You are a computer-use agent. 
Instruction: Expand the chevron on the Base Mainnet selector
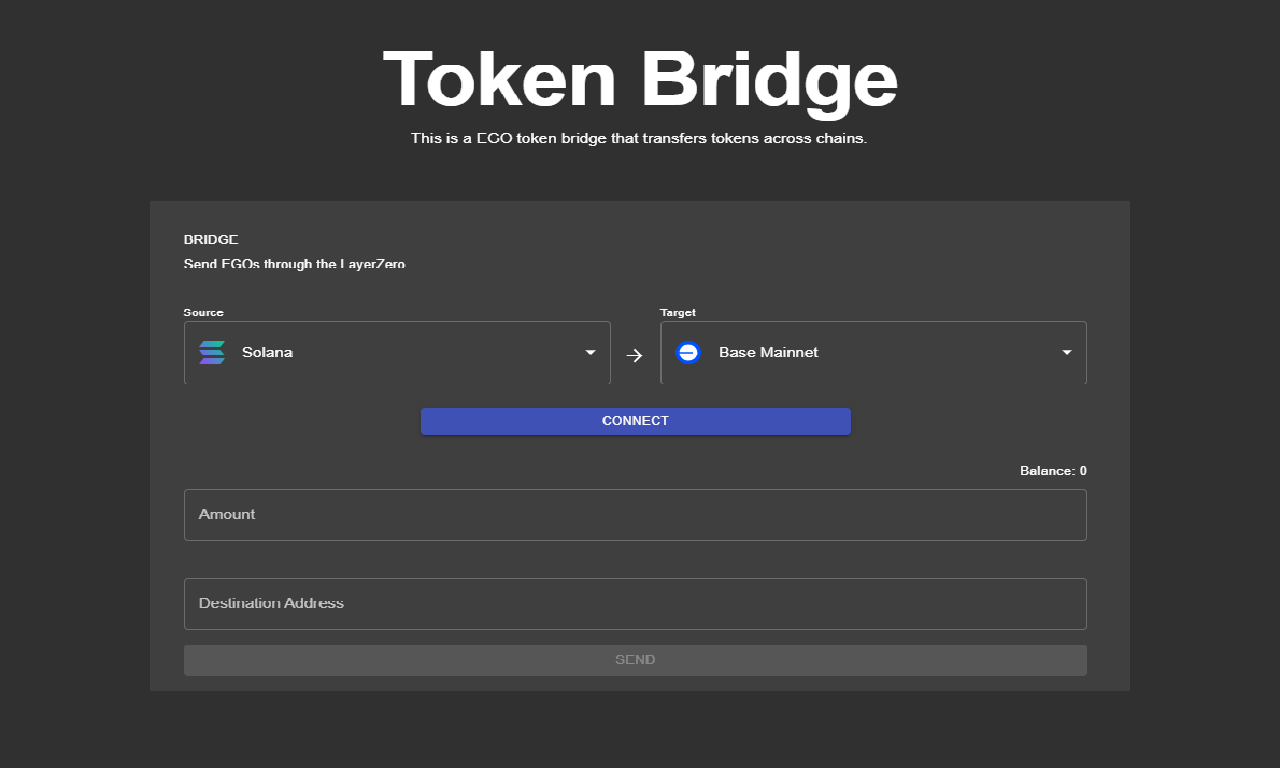pyautogui.click(x=1066, y=352)
